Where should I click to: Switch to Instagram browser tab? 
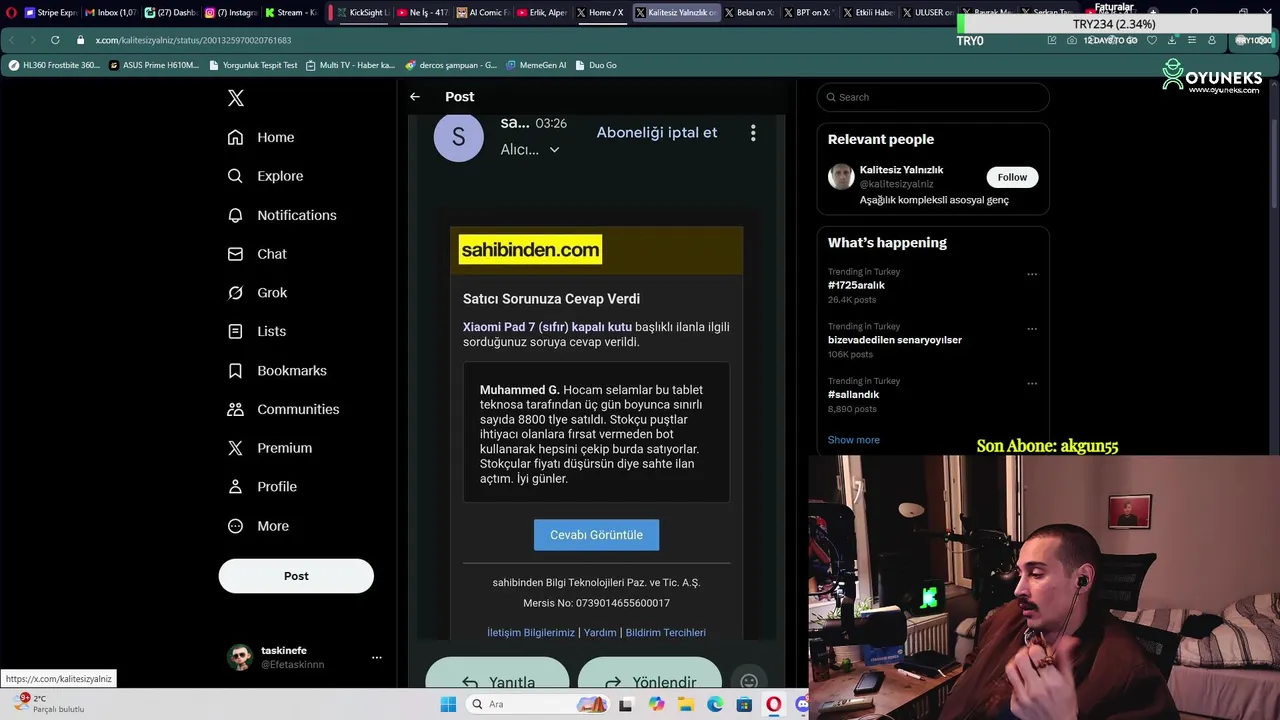pyautogui.click(x=230, y=12)
